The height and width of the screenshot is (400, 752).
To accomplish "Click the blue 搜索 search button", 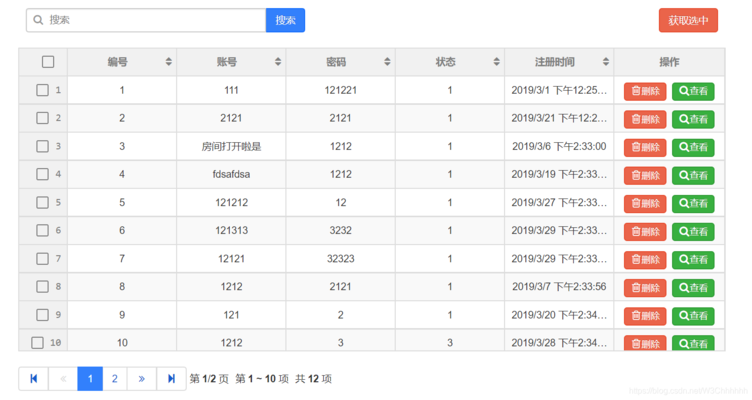I will [285, 20].
